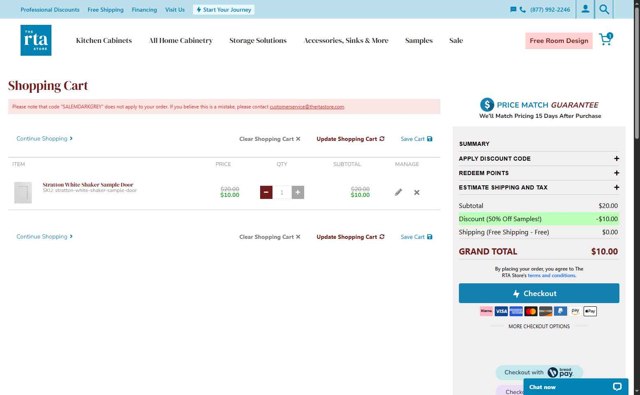This screenshot has width=640, height=395.
Task: Click the Price Match Guarantee banner
Action: coord(540,109)
